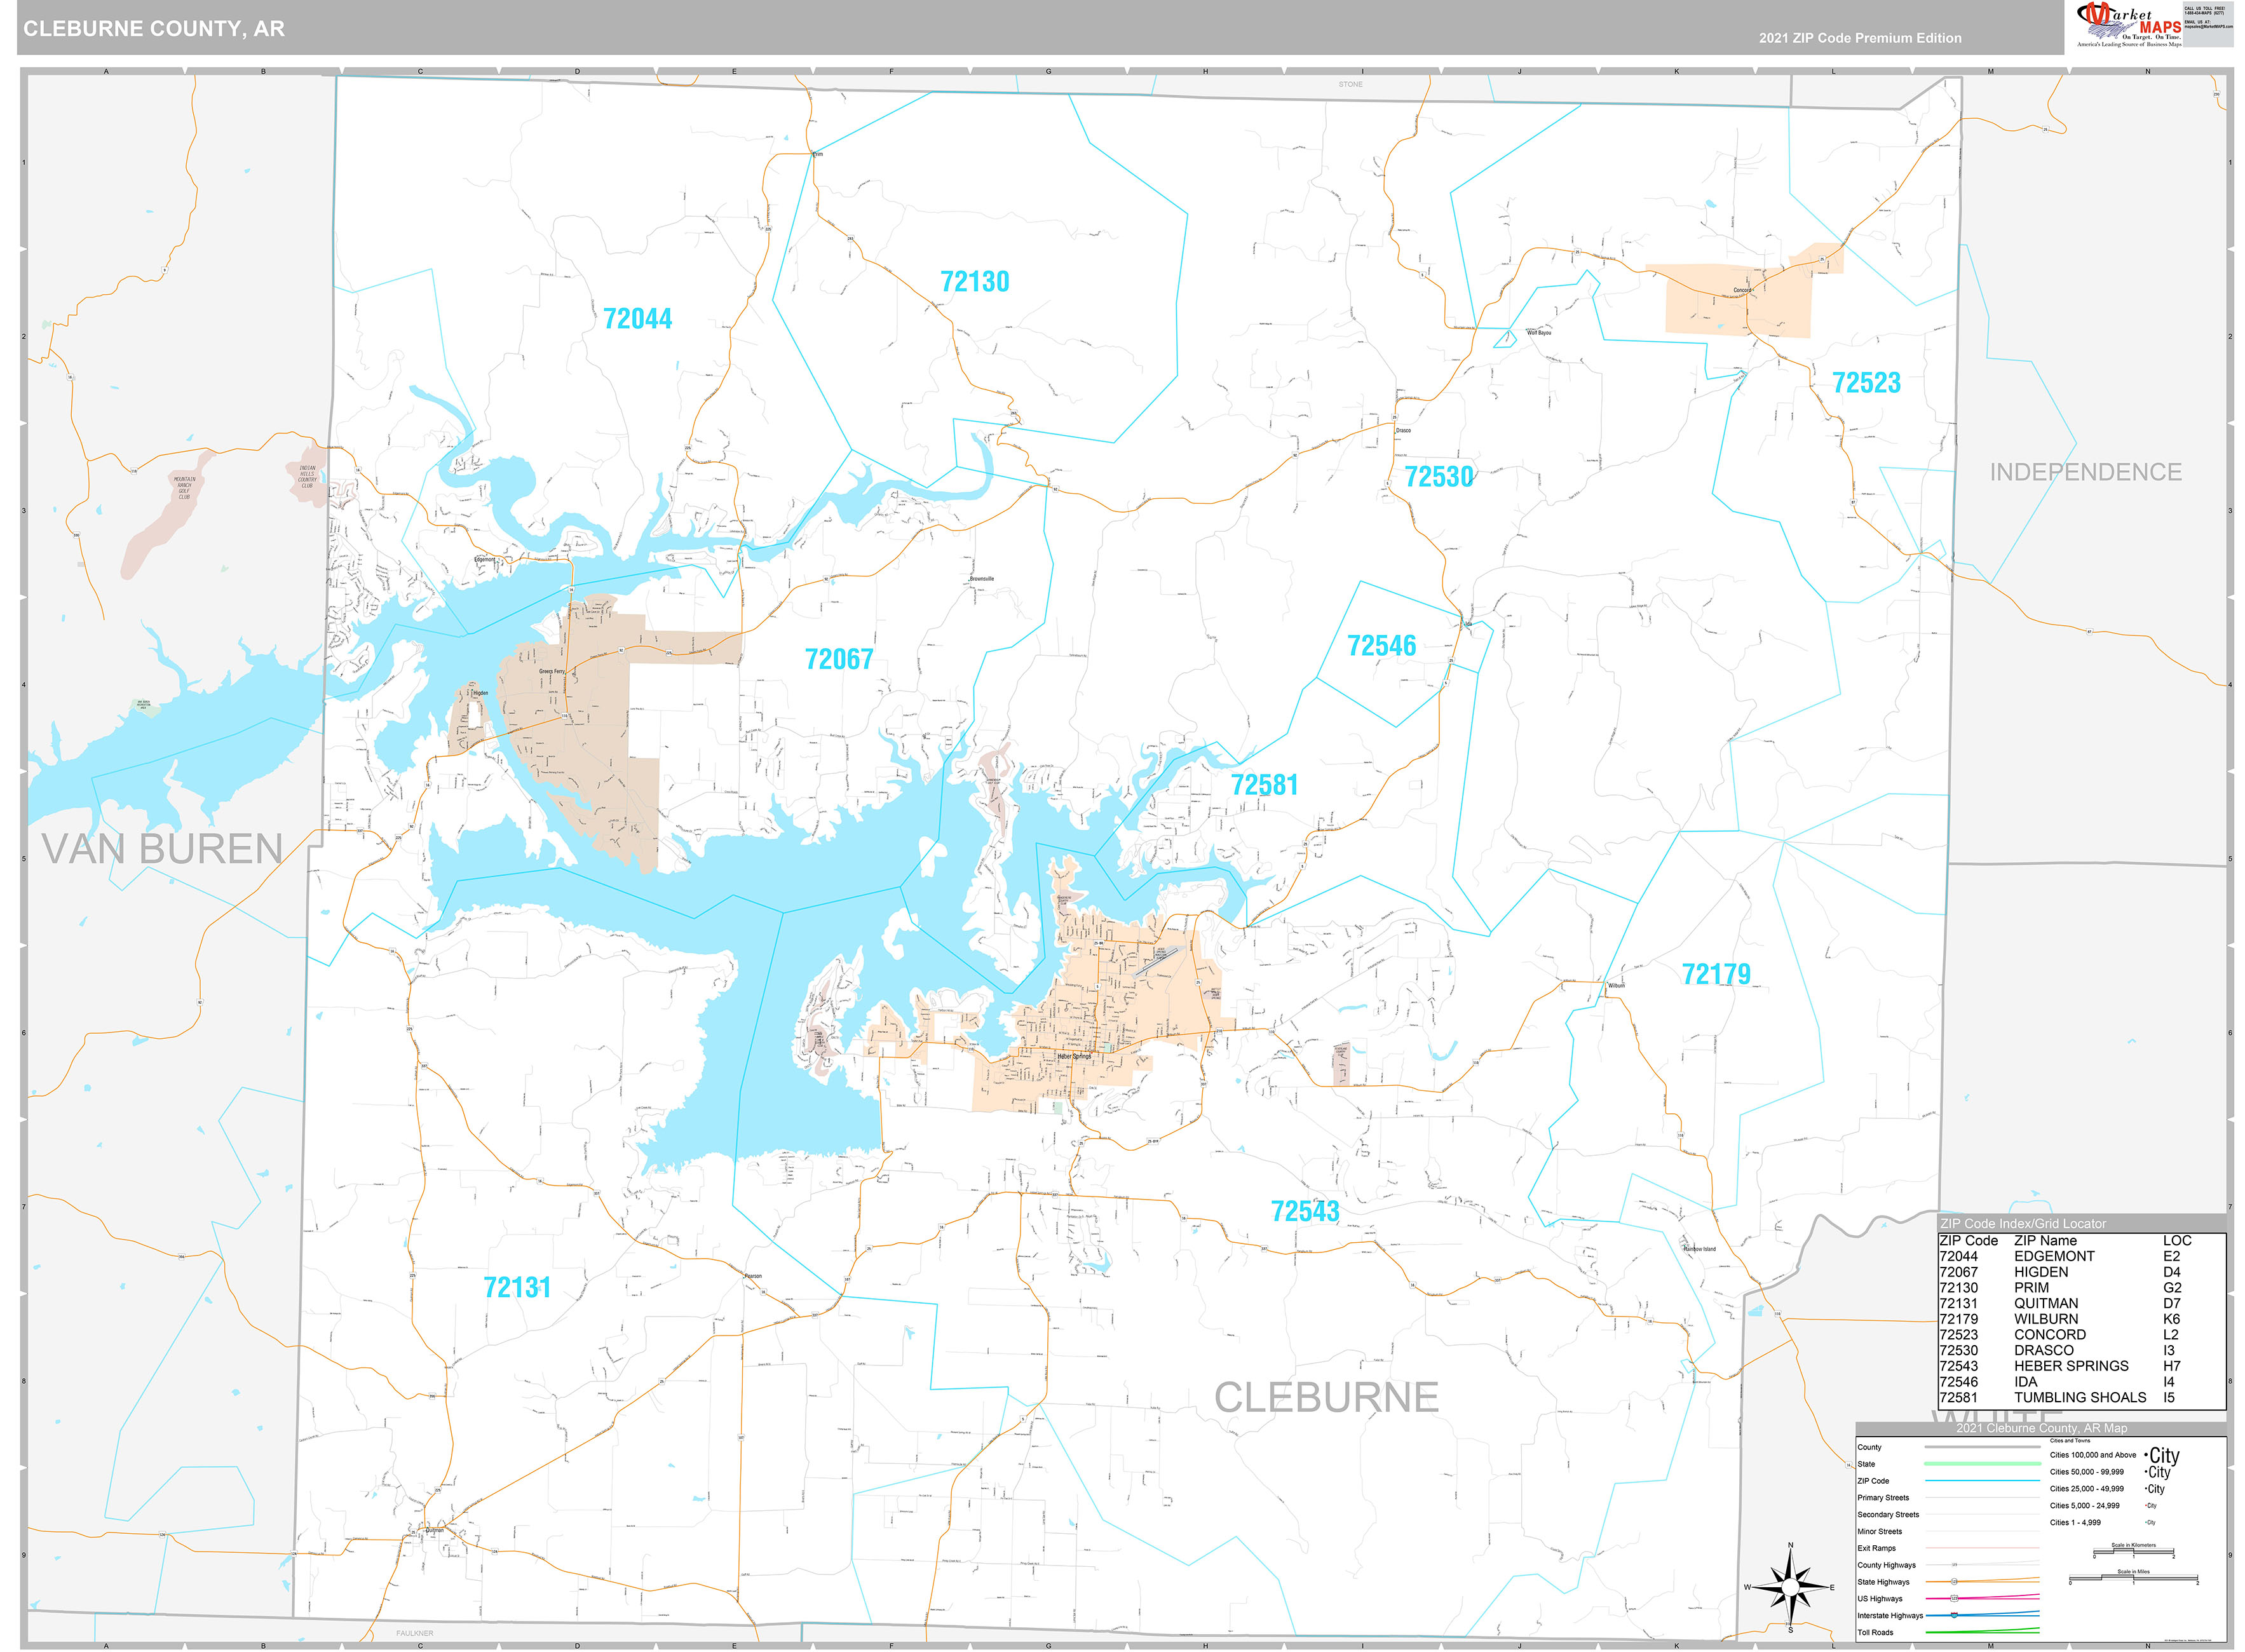Click the Drasco town label
This screenshot has height=1652, width=2245.
coord(1403,430)
